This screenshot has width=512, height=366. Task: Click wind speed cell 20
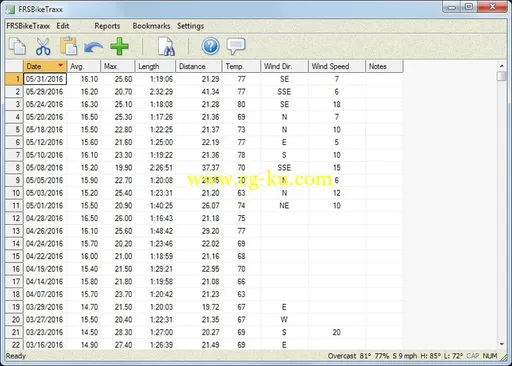point(337,332)
